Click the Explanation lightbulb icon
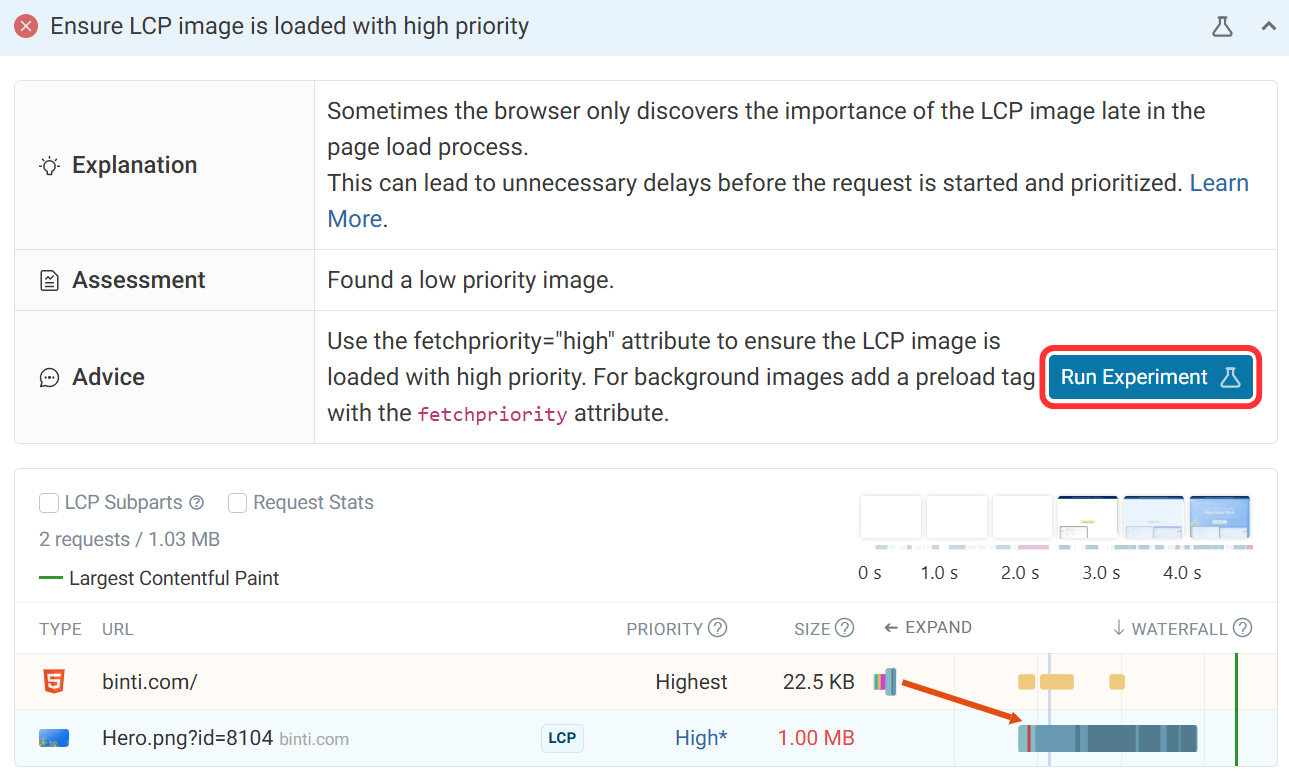This screenshot has height=781, width=1289. pyautogui.click(x=49, y=165)
